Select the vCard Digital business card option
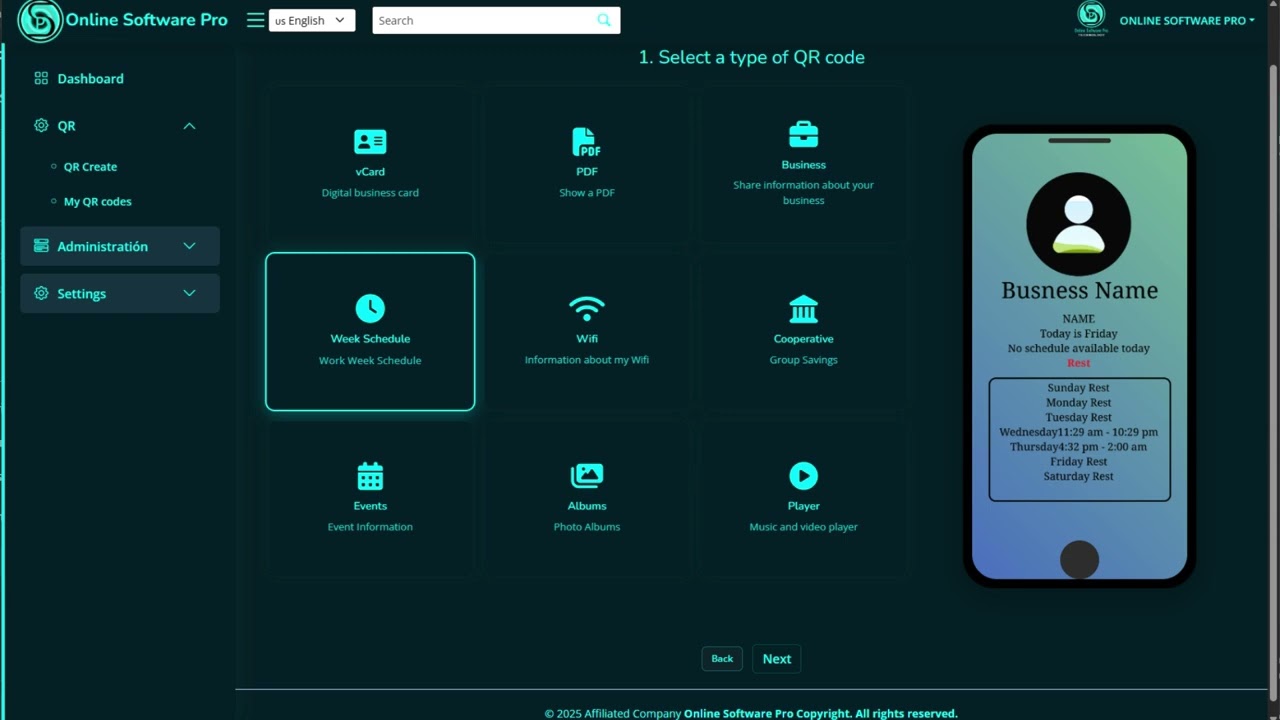The height and width of the screenshot is (720, 1280). pos(370,165)
